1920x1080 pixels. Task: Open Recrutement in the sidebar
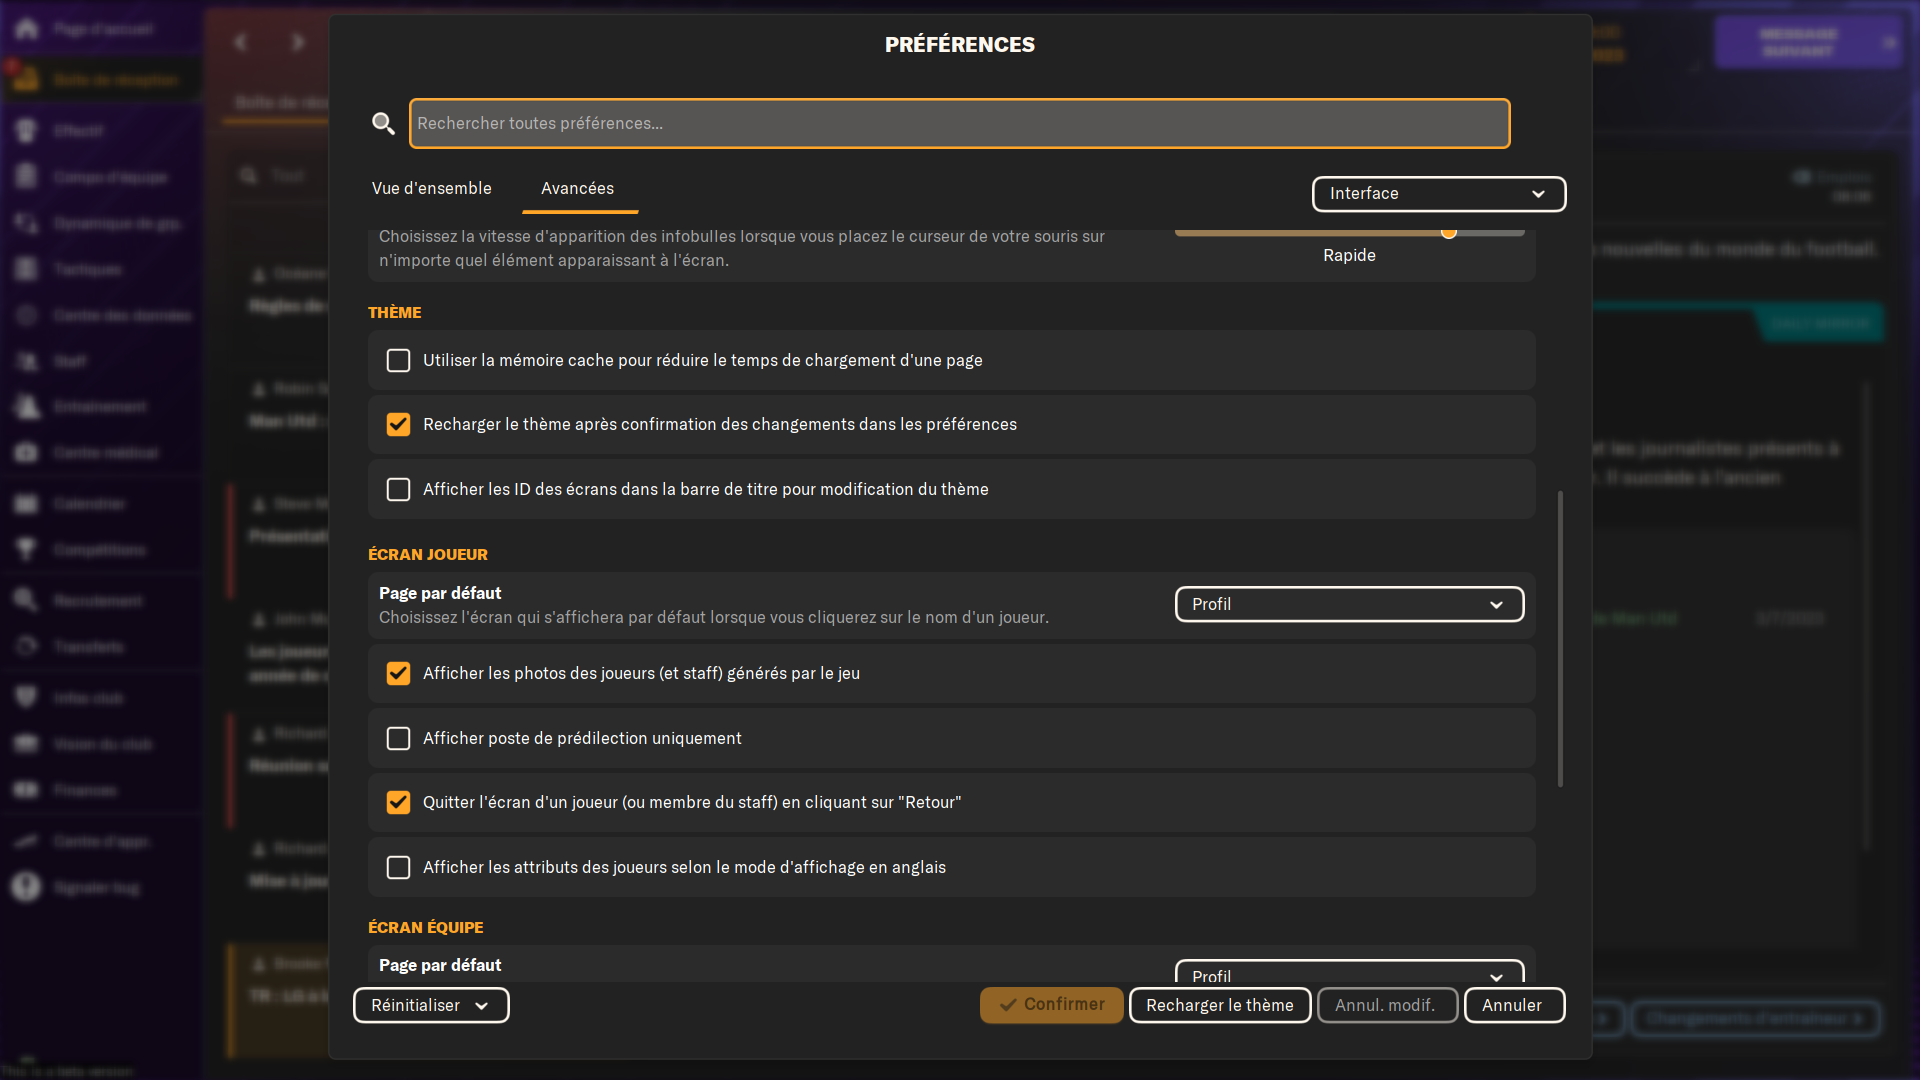pyautogui.click(x=100, y=601)
